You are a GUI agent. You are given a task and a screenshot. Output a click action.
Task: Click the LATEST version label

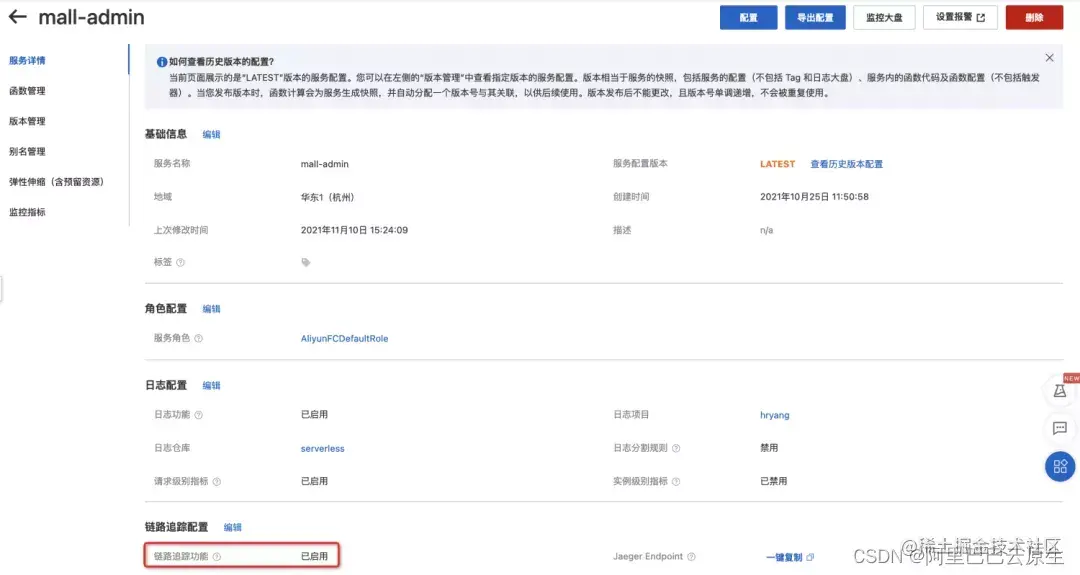click(778, 164)
